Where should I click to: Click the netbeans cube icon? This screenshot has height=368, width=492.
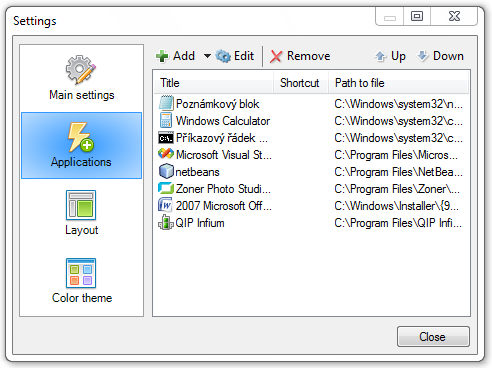pyautogui.click(x=166, y=171)
